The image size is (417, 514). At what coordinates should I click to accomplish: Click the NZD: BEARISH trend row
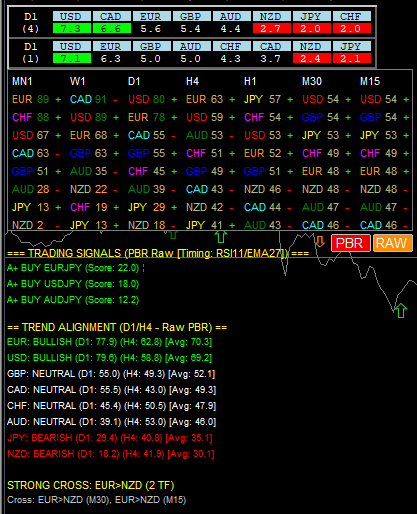click(x=111, y=454)
